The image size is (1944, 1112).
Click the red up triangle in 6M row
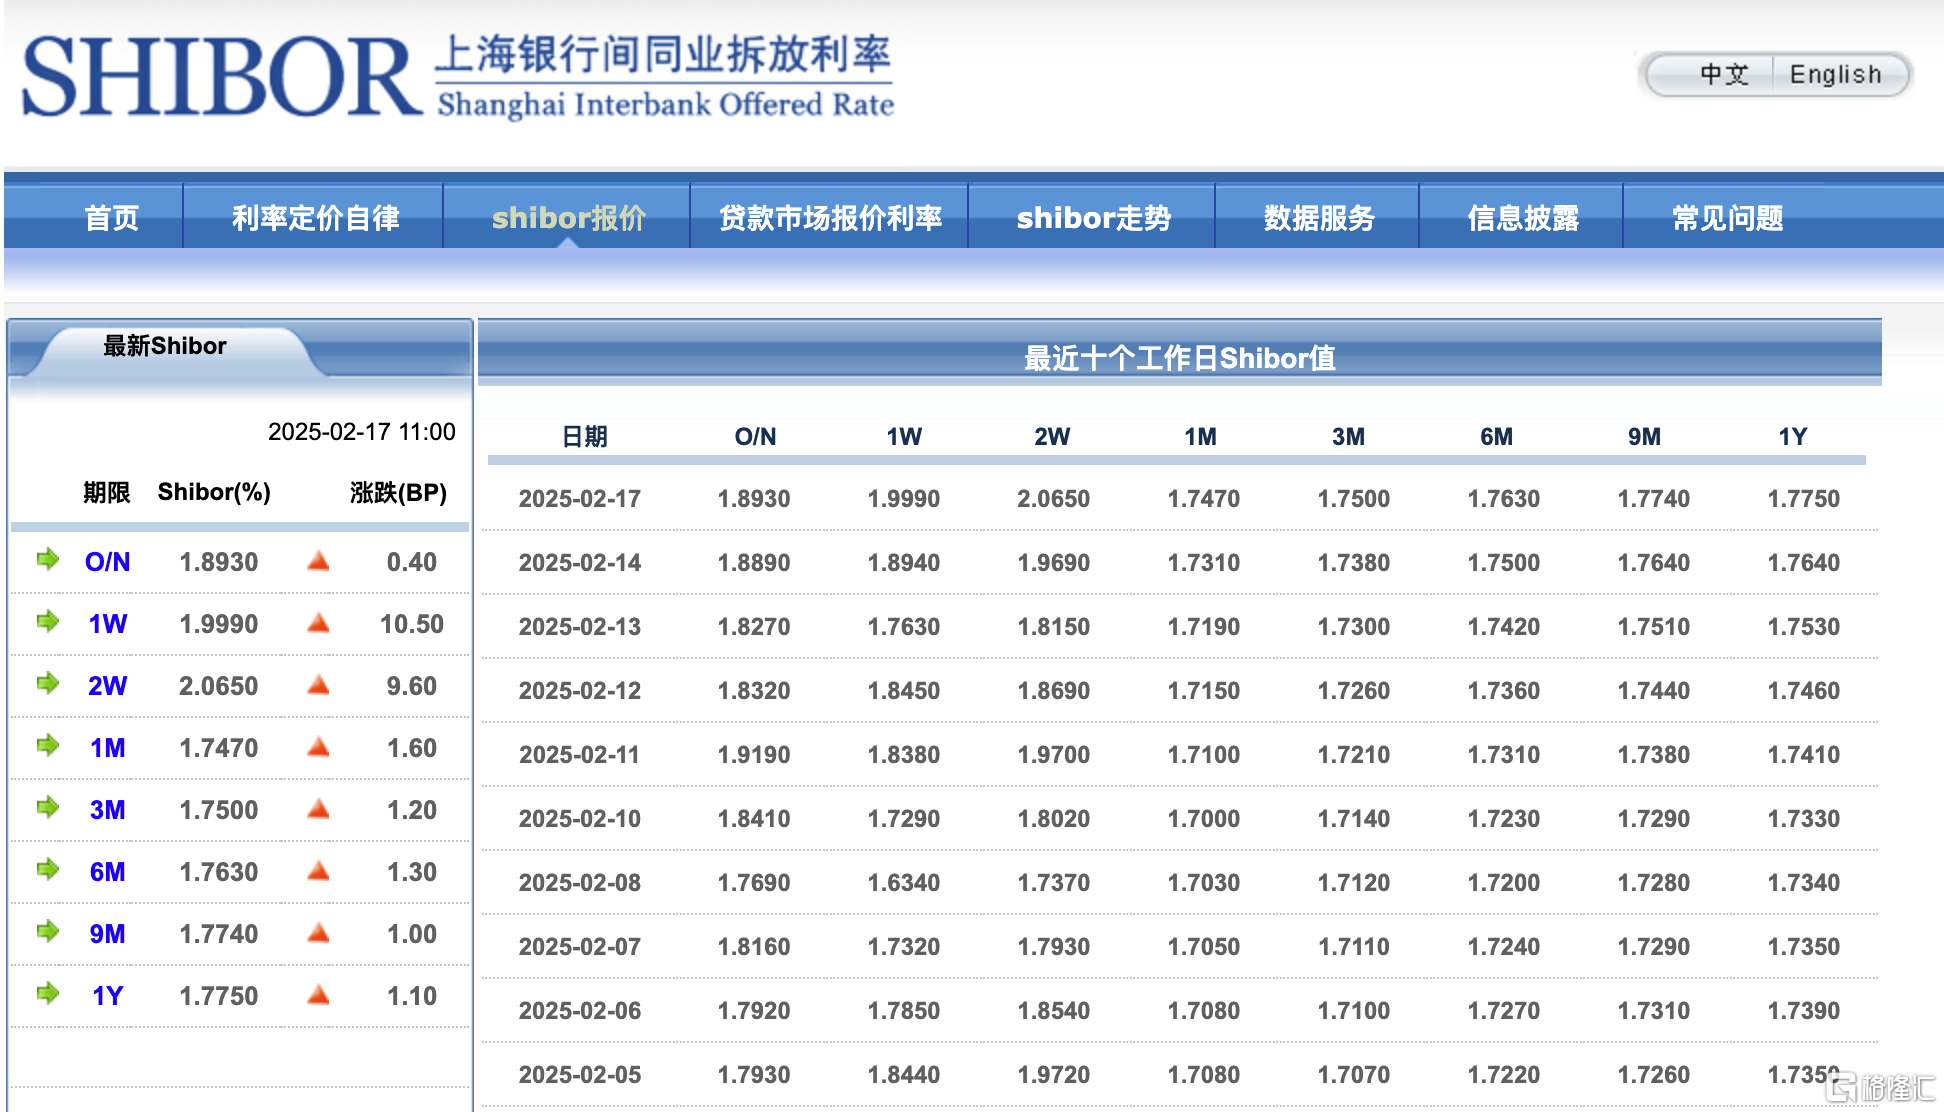click(319, 871)
